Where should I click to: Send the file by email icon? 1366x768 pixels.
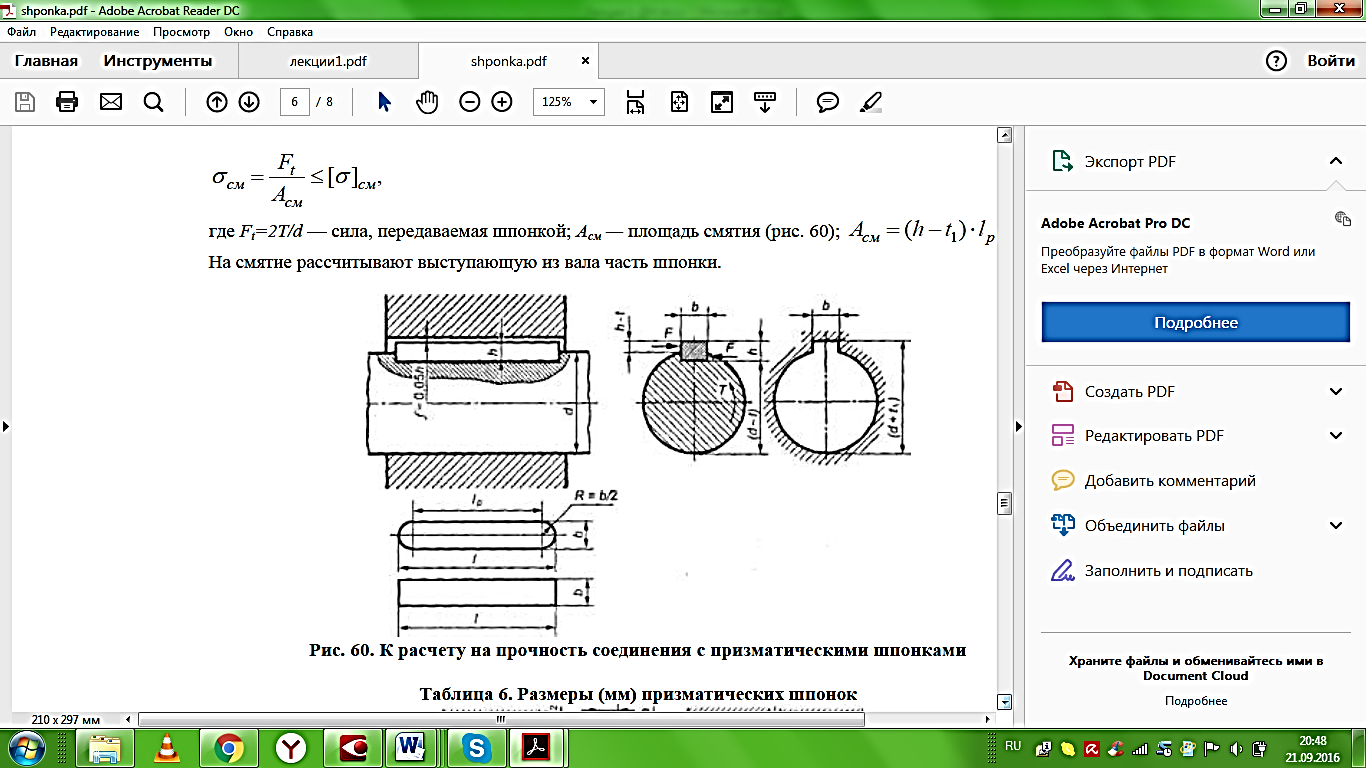[x=110, y=102]
